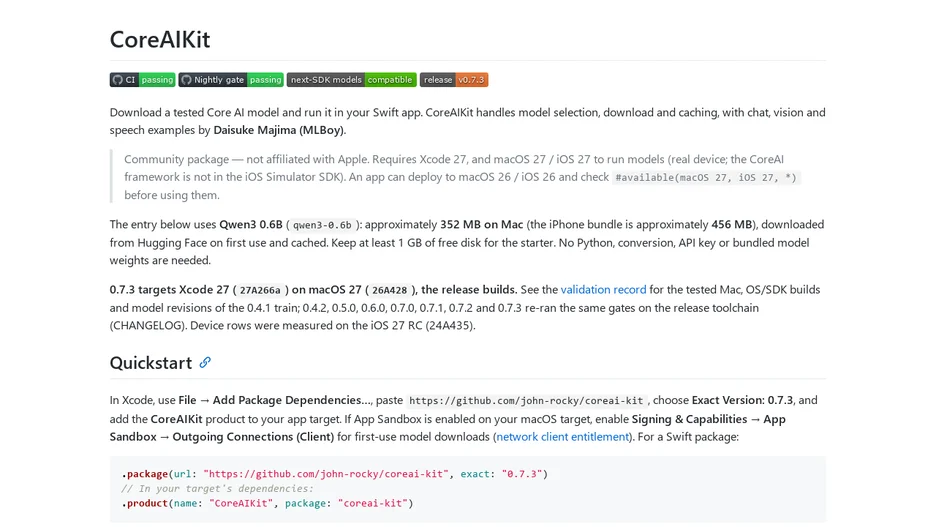Open the release v0.7.3 badge
Image resolution: width=936 pixels, height=527 pixels.
(454, 80)
